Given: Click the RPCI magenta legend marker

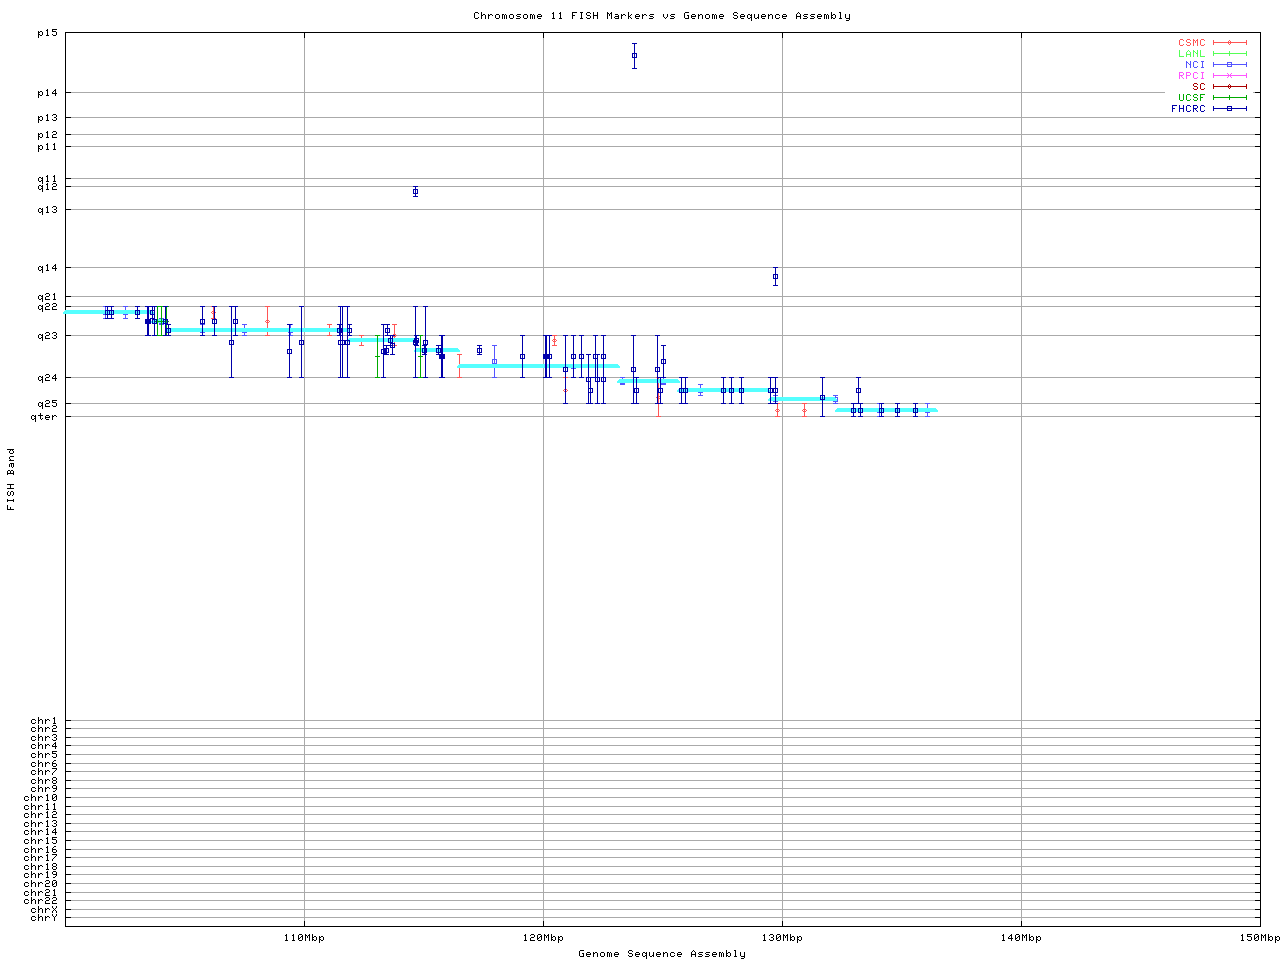Looking at the screenshot, I should coord(1229,76).
